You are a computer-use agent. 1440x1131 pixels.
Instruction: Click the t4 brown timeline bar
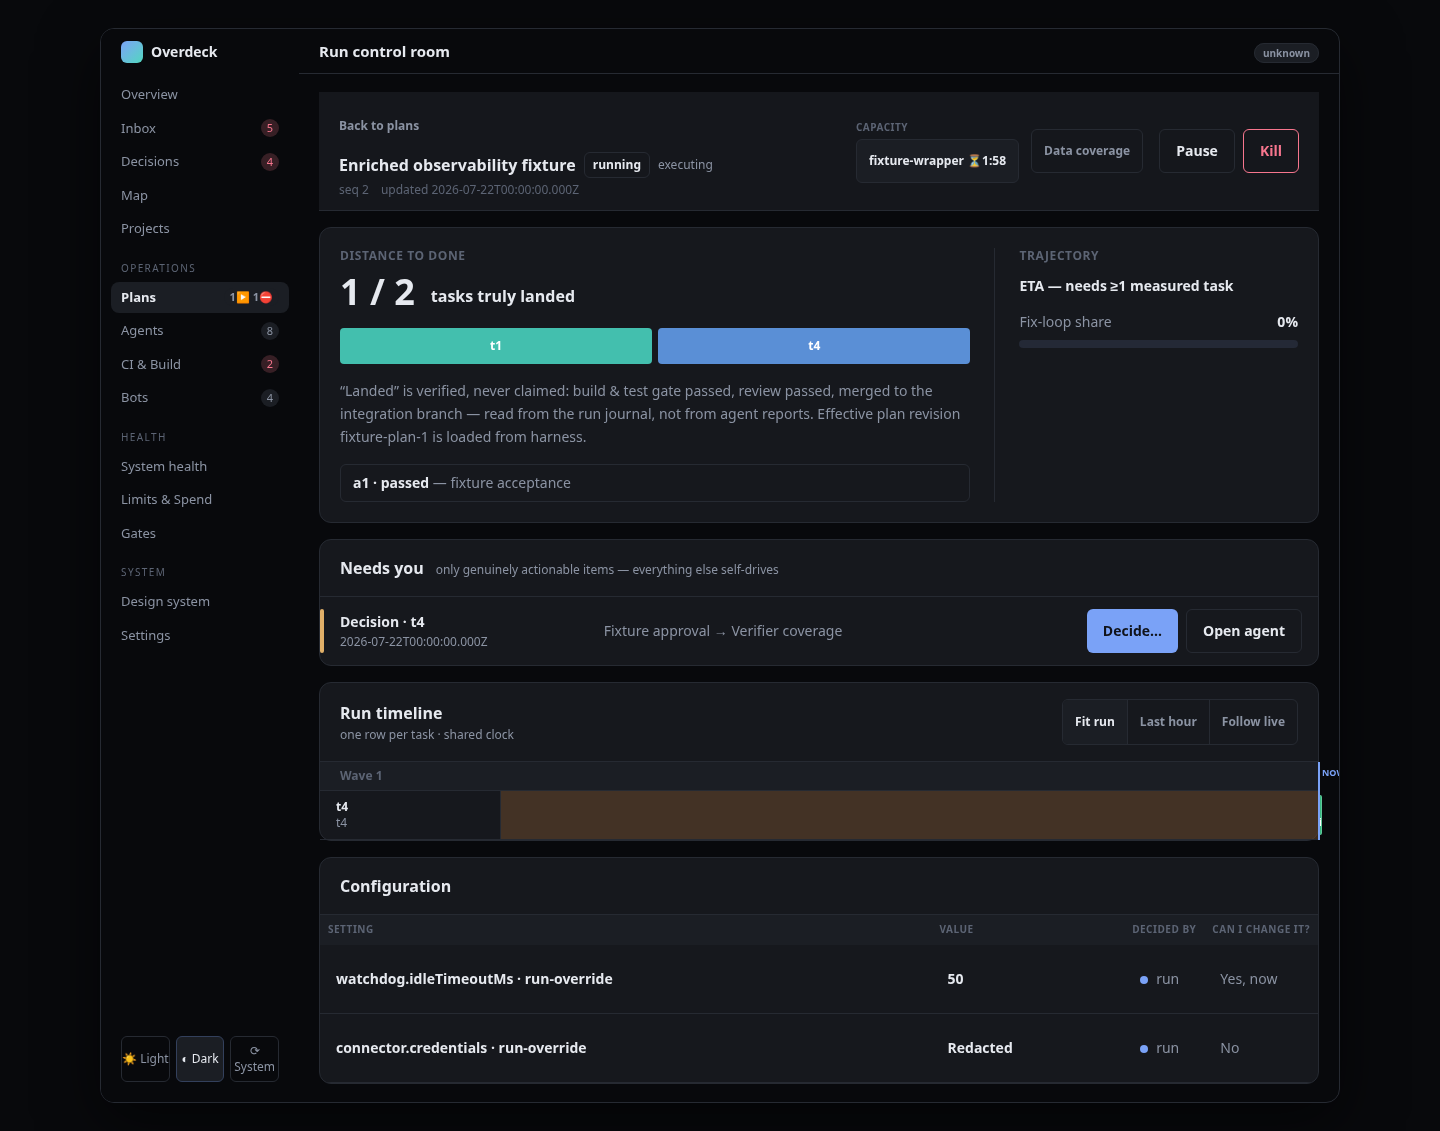(909, 815)
